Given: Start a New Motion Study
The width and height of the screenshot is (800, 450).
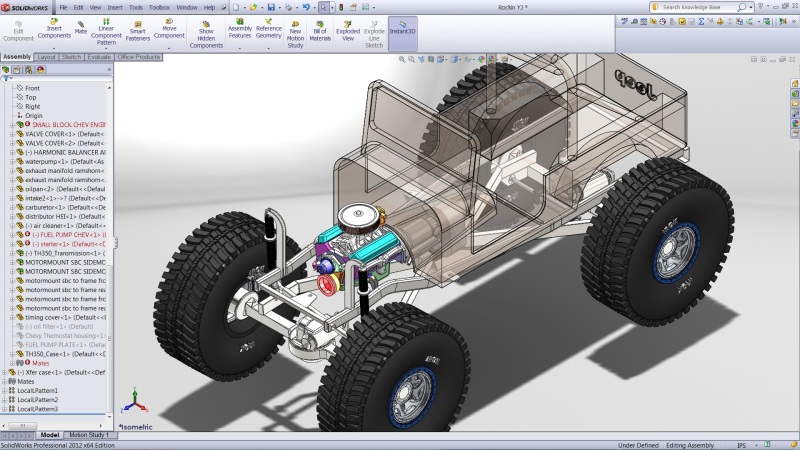Looking at the screenshot, I should (x=295, y=35).
